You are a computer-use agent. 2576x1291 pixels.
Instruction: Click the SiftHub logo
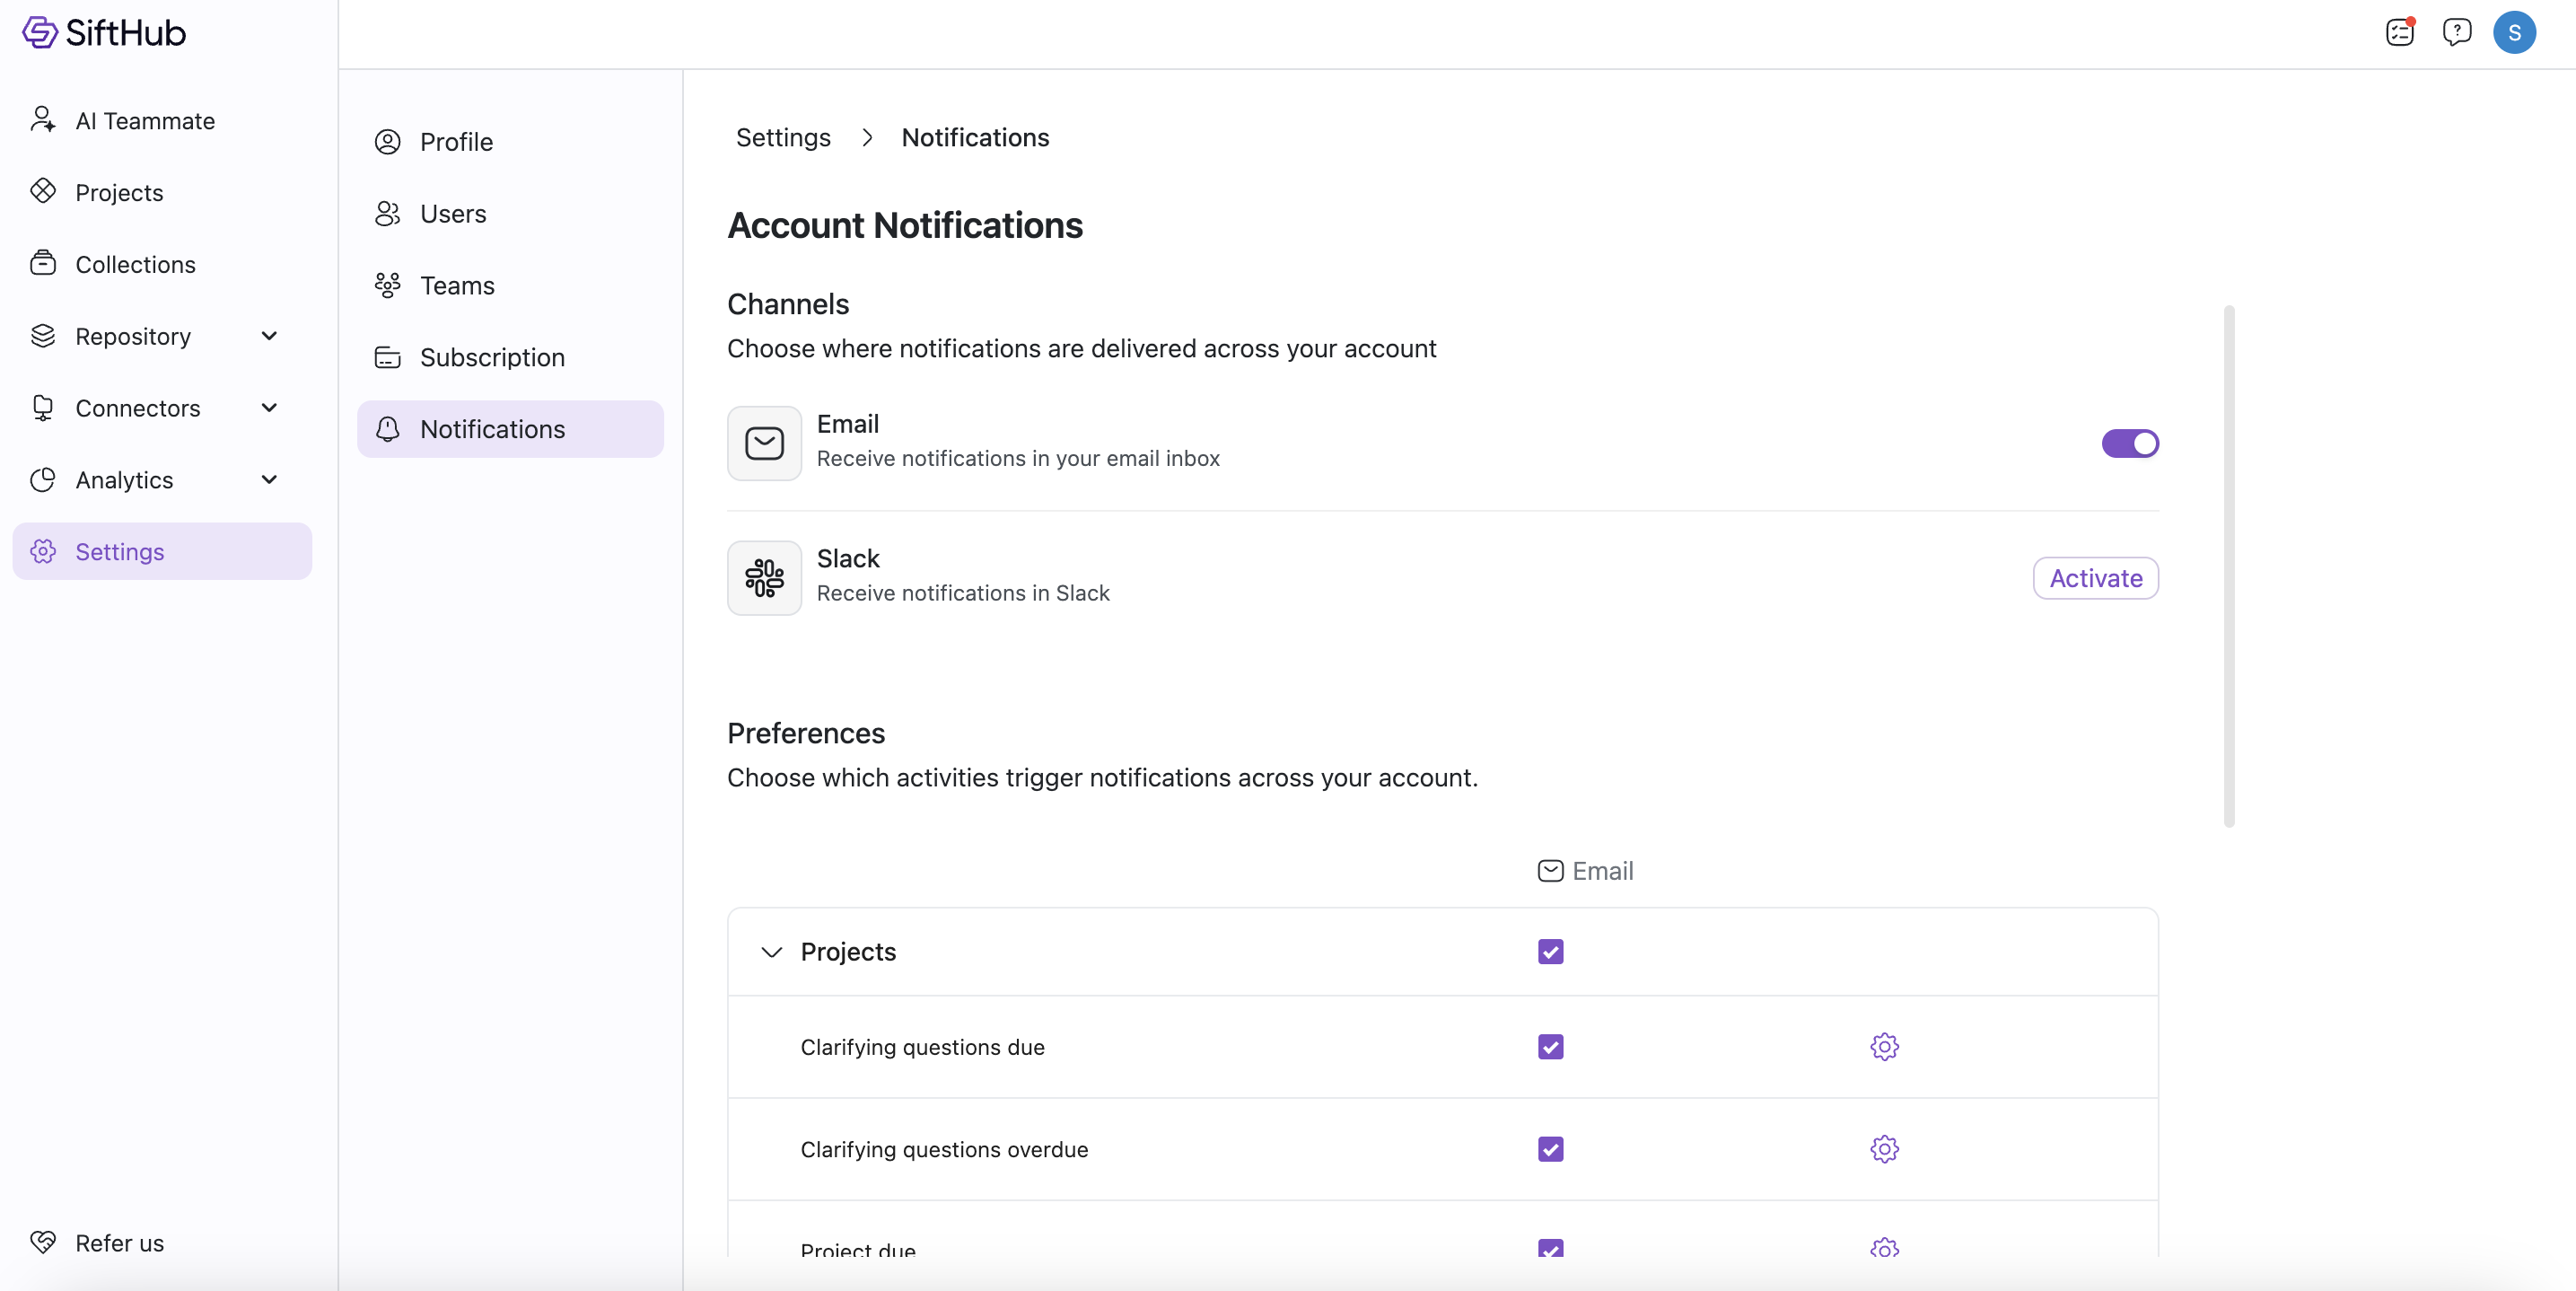(x=104, y=33)
